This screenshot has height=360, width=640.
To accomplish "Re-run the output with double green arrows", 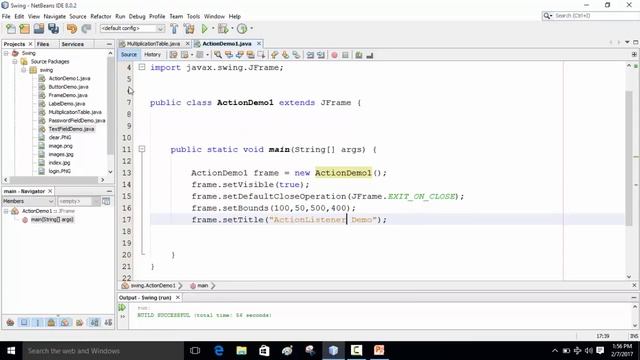I will 122,307.
